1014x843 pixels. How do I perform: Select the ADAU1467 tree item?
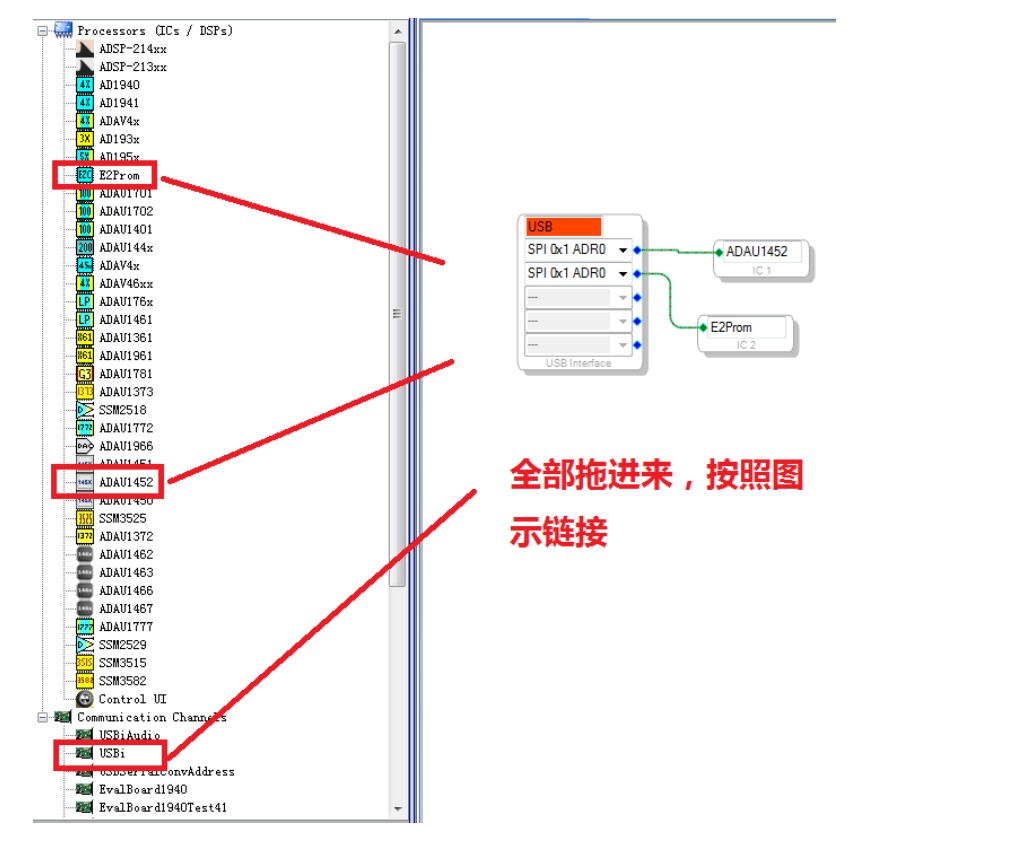pos(126,609)
